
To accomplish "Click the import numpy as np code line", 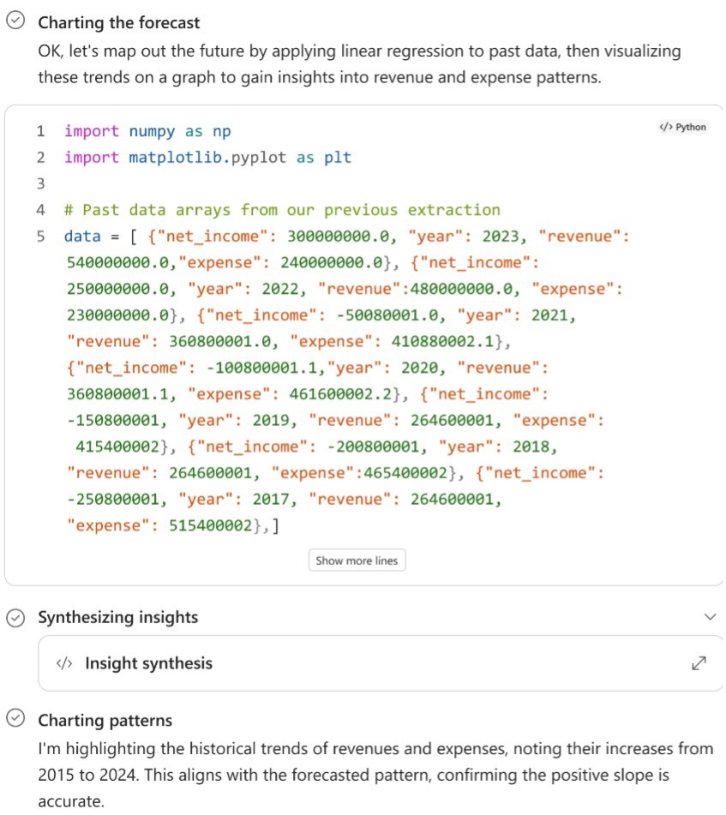I will point(149,131).
